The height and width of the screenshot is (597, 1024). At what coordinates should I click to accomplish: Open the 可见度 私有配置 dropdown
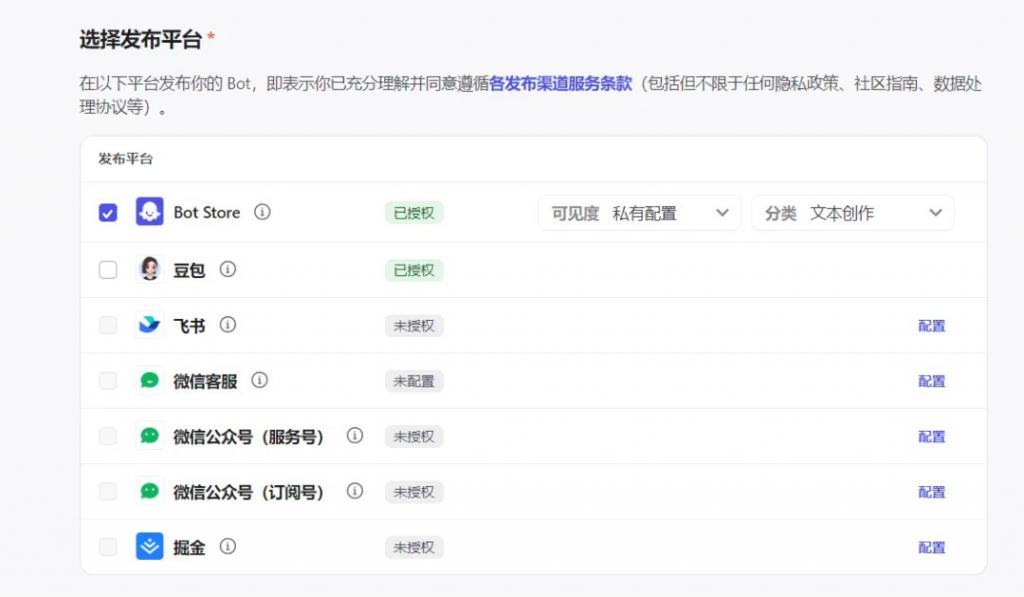[639, 213]
